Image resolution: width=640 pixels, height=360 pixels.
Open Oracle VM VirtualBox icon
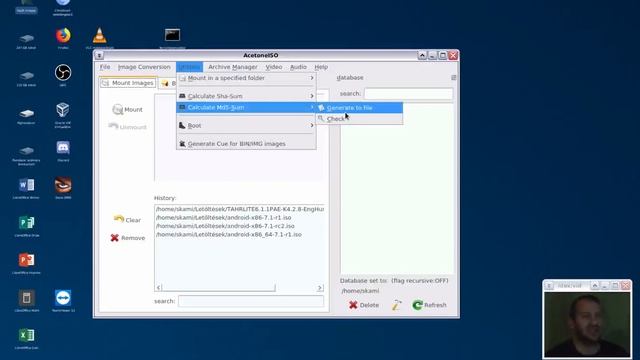63,110
